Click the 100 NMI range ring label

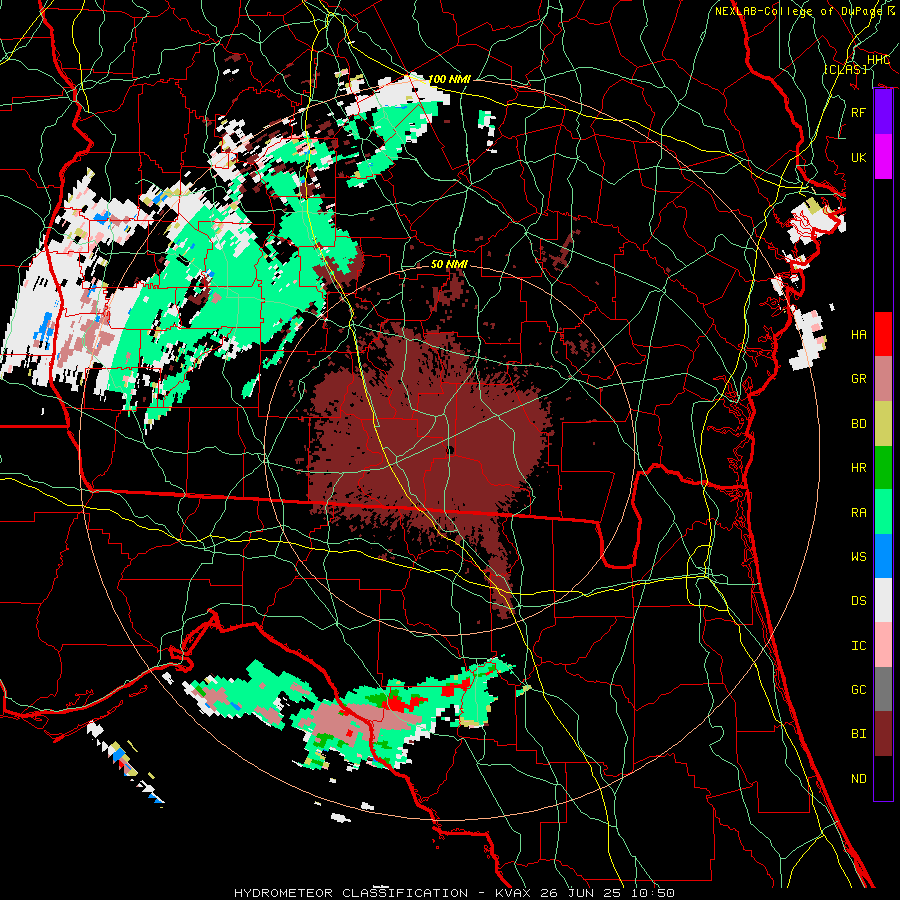449,79
